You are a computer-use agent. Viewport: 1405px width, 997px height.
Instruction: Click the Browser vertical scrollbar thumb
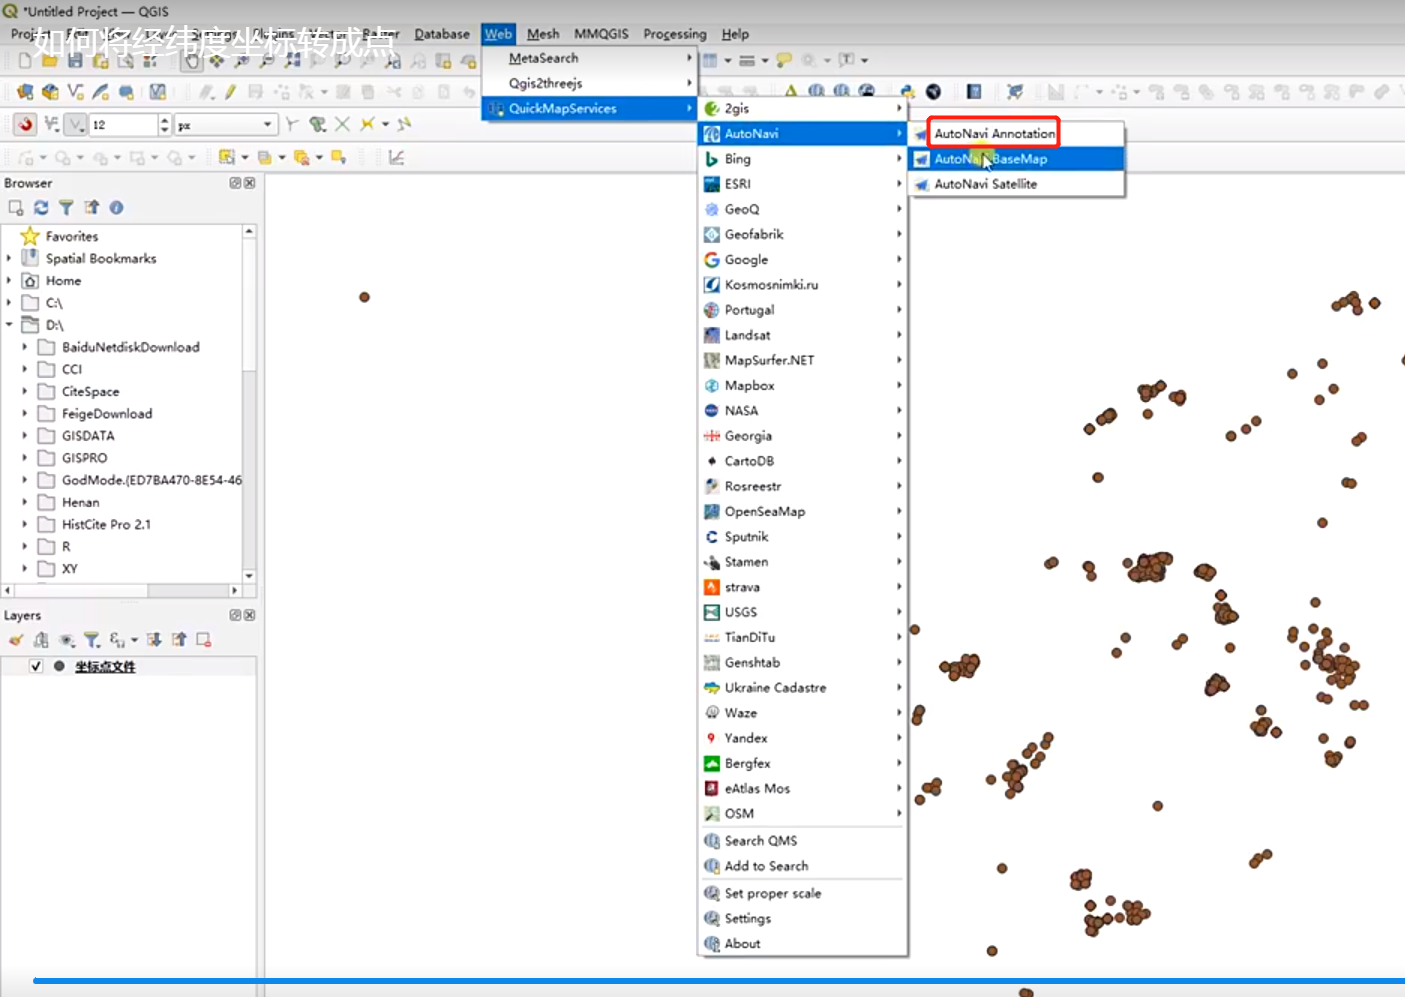(x=249, y=303)
